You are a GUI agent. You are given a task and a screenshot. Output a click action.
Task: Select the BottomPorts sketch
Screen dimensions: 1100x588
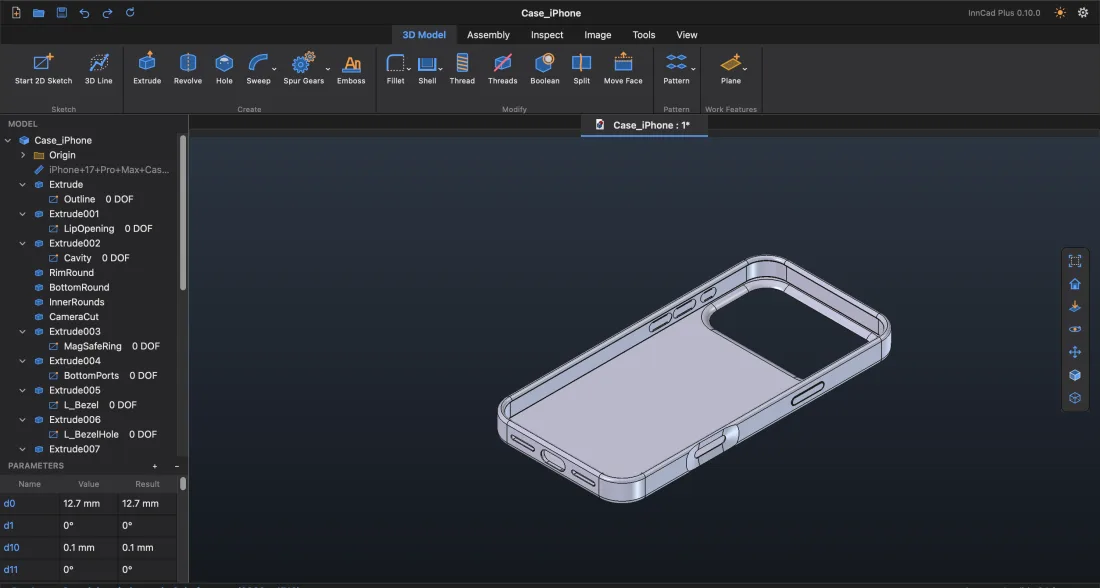(90, 375)
